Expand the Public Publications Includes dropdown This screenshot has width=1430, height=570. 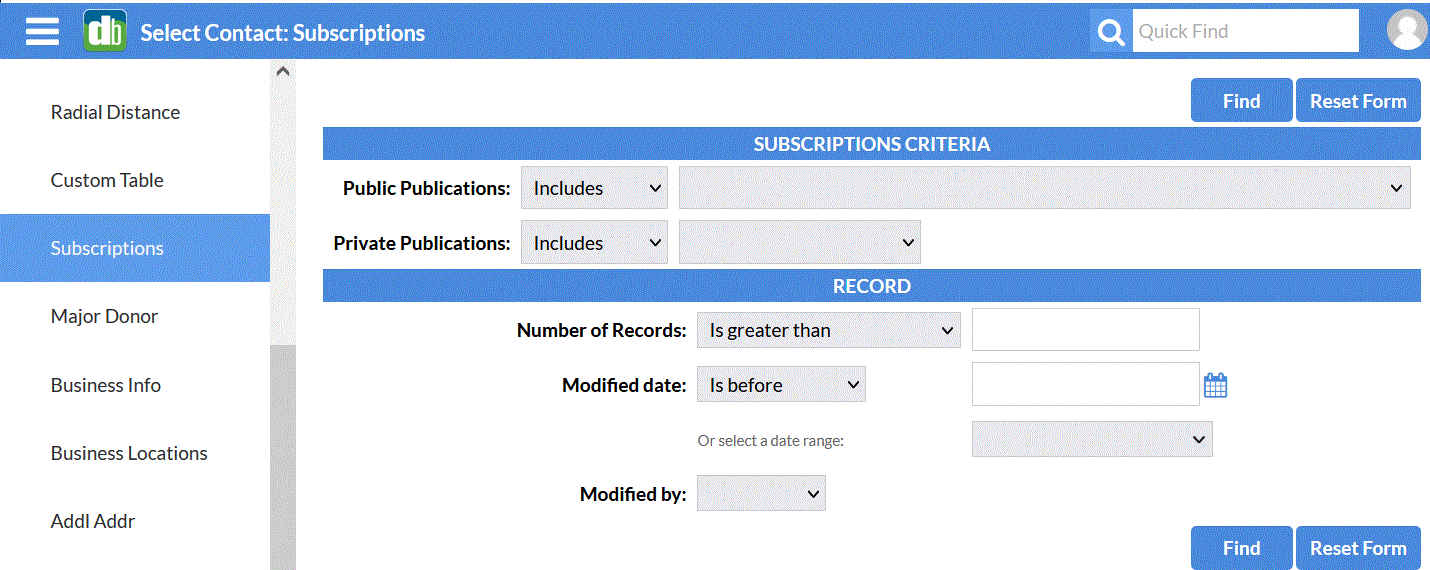[594, 188]
